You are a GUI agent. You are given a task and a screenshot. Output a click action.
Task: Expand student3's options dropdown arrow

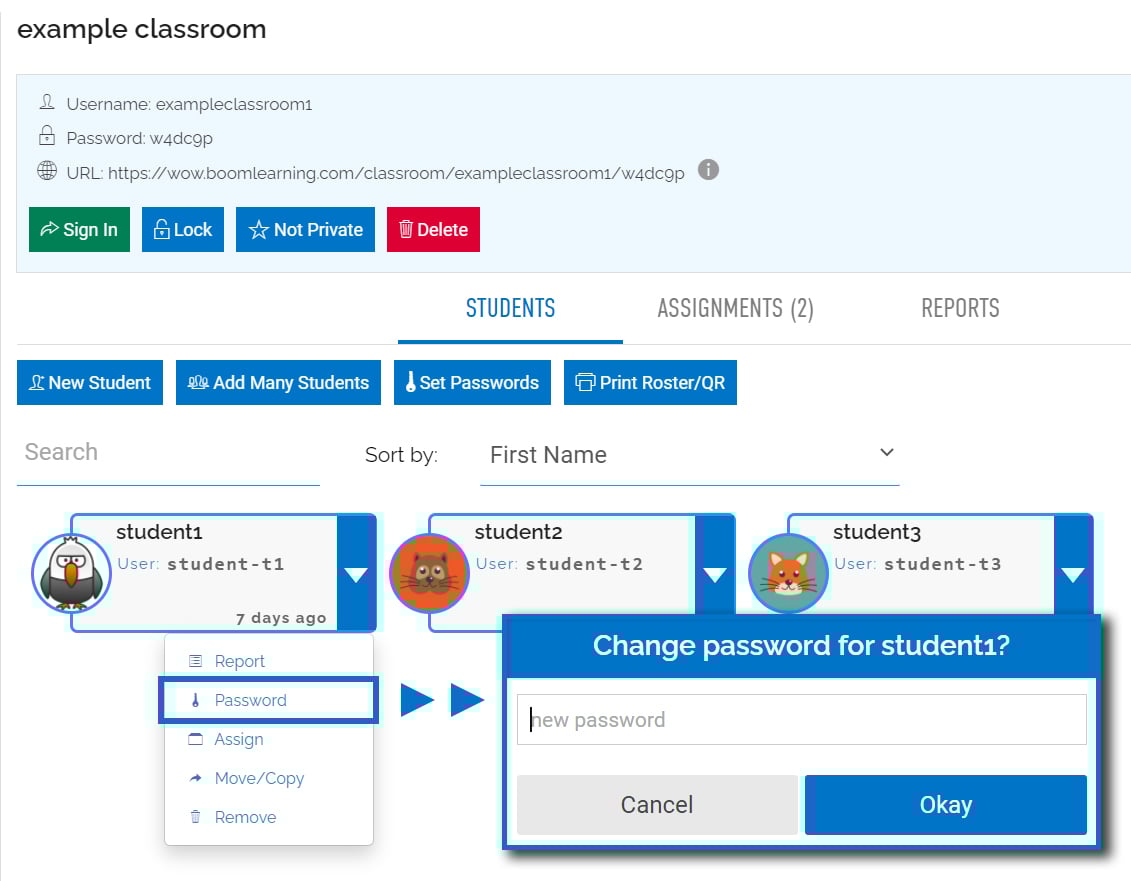click(x=1073, y=574)
